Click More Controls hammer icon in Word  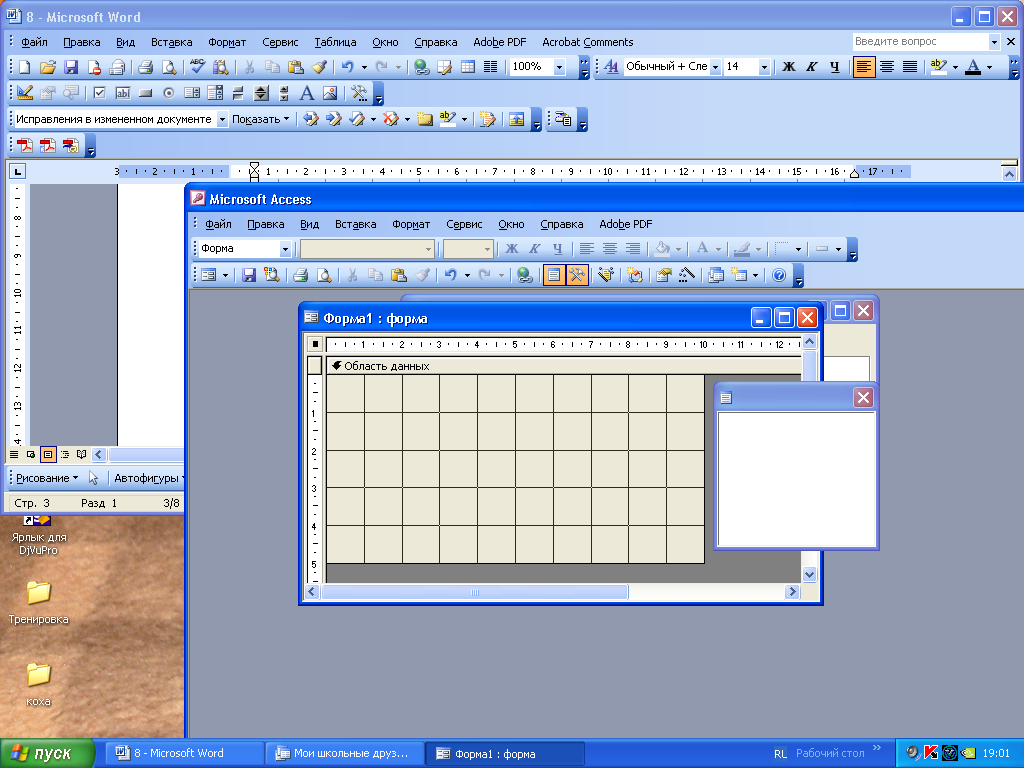[359, 93]
